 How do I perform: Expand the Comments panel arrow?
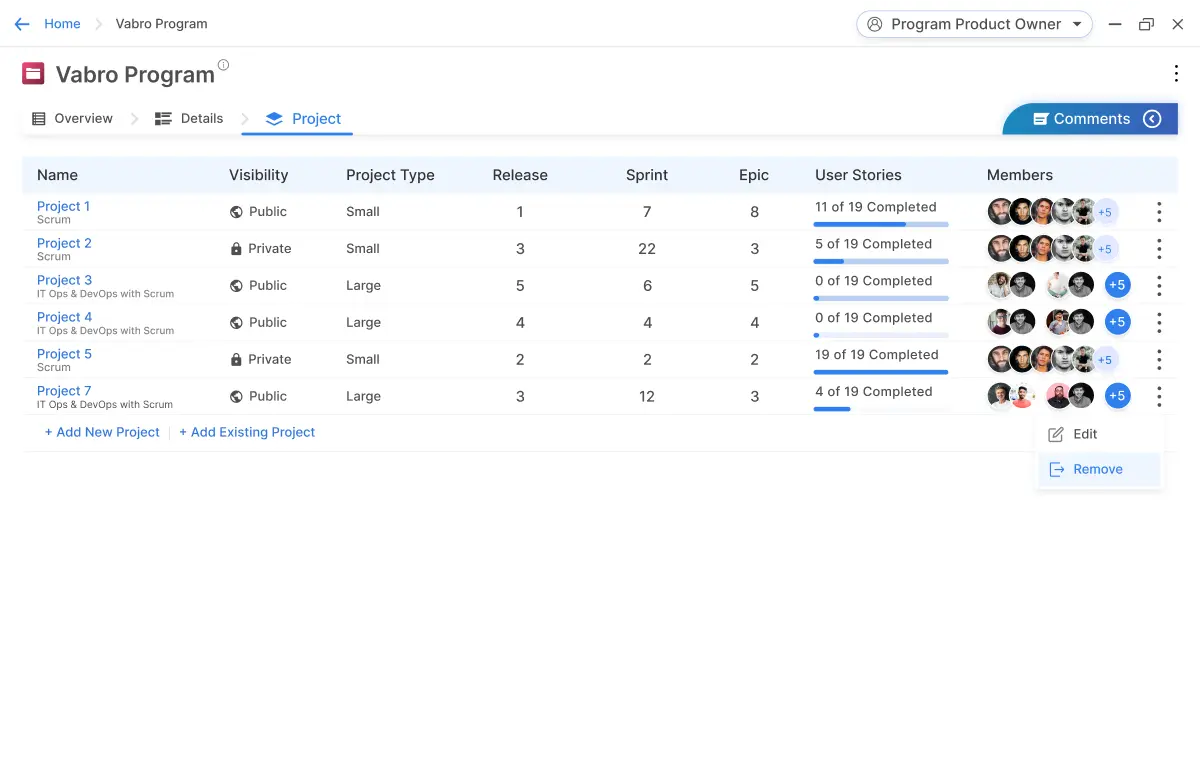pos(1152,119)
